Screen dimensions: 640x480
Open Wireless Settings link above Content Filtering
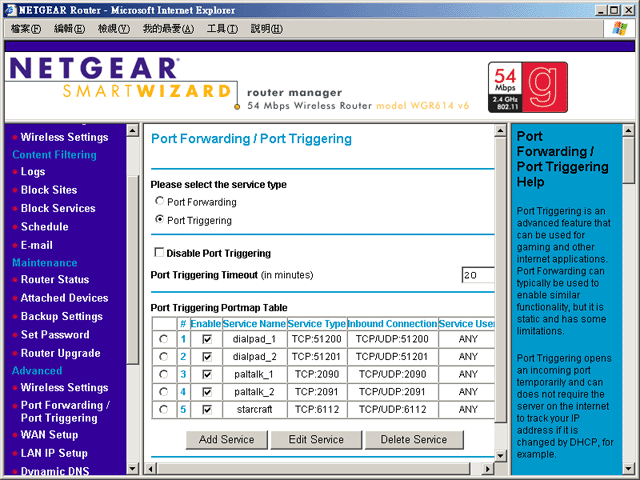coord(64,137)
